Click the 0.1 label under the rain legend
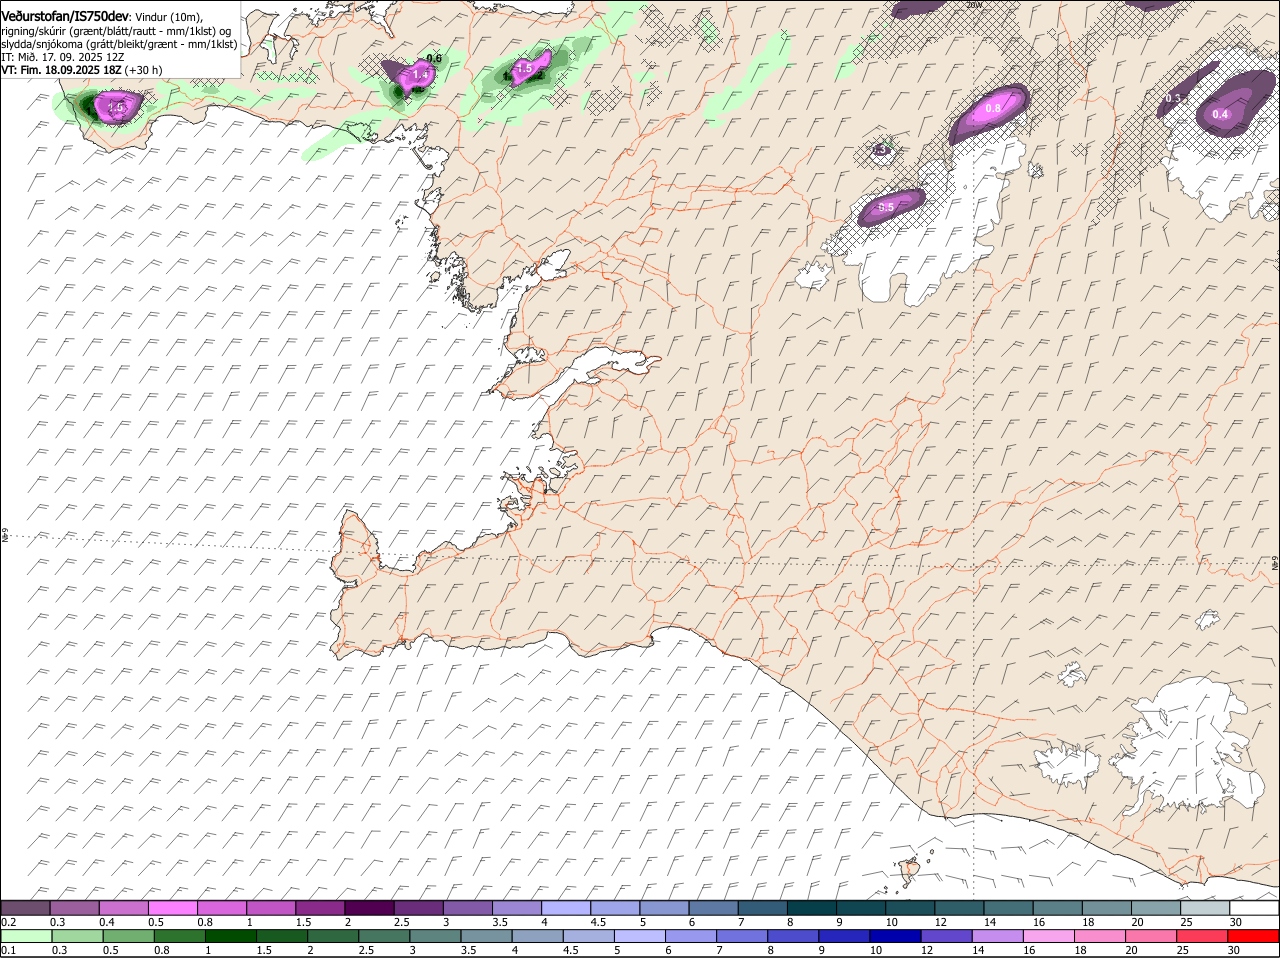The image size is (1280, 958). pos(8,950)
